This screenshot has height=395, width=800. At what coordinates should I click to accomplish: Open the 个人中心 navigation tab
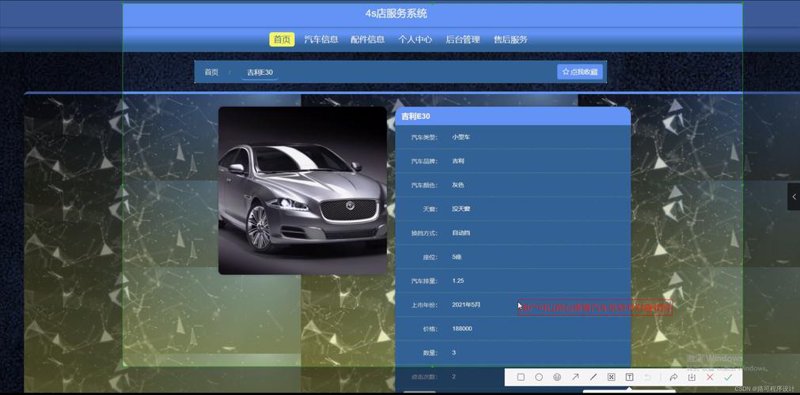[x=415, y=39]
